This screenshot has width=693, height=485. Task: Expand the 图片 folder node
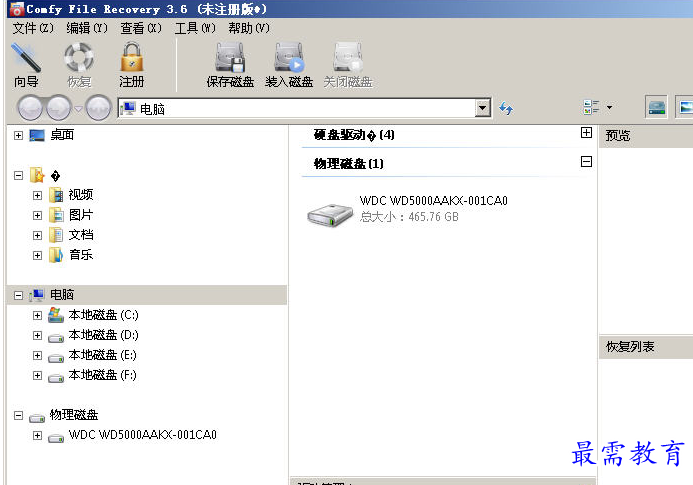click(x=37, y=215)
